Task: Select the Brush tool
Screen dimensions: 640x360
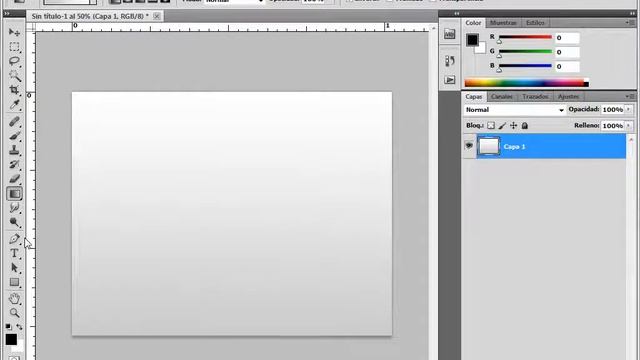Action: [14, 136]
